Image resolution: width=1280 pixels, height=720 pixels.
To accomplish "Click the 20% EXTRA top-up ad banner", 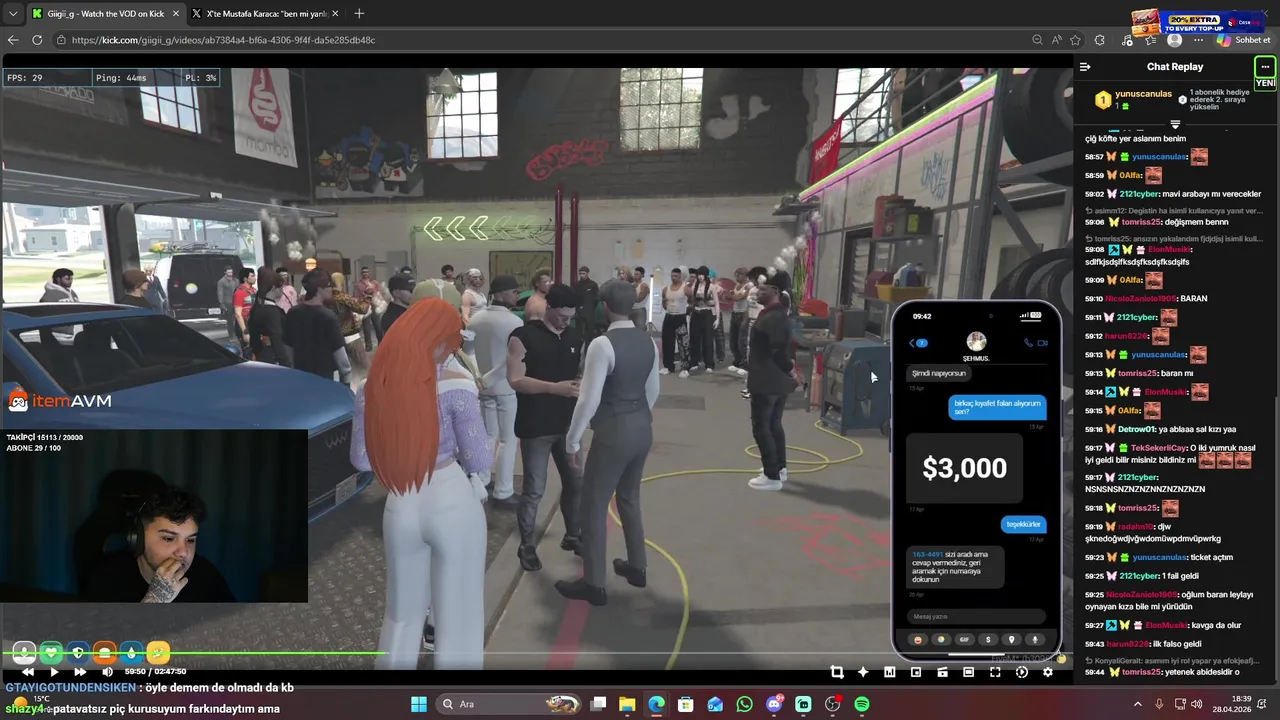I will 1198,21.
